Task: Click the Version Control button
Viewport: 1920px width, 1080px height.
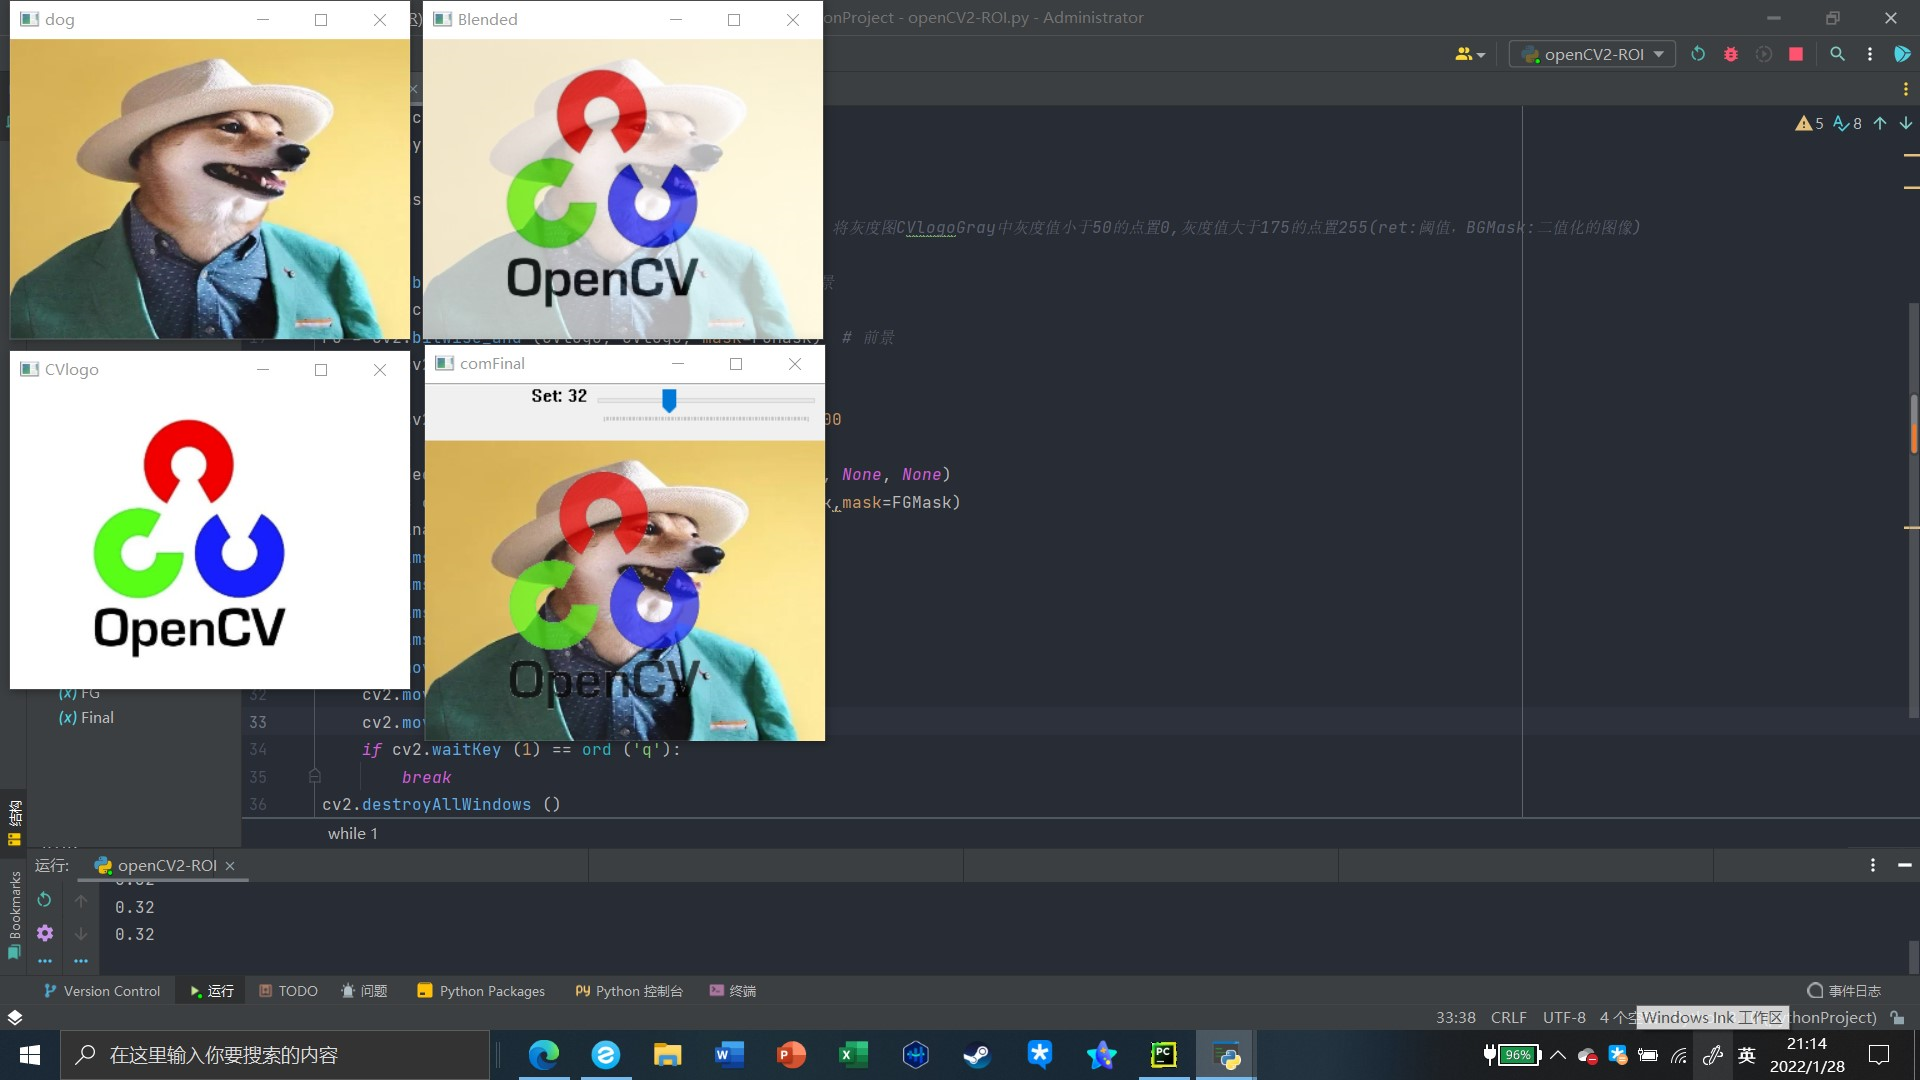Action: click(x=102, y=991)
